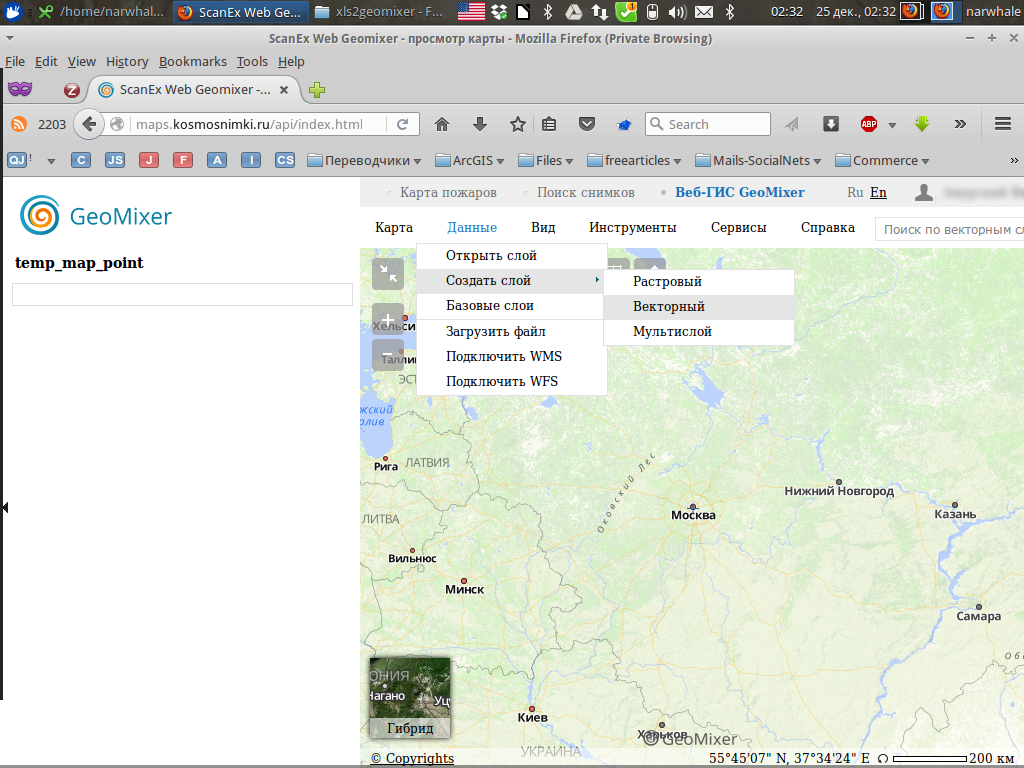Open the Инструменты menu
1024x768 pixels.
[632, 227]
